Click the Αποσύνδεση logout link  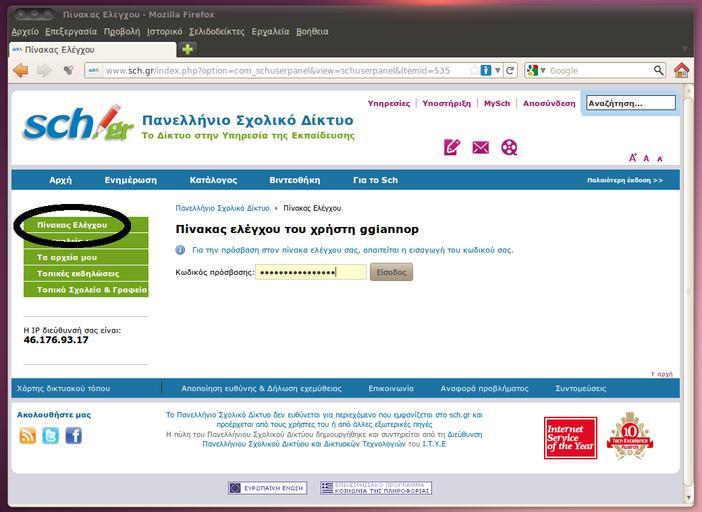549,103
